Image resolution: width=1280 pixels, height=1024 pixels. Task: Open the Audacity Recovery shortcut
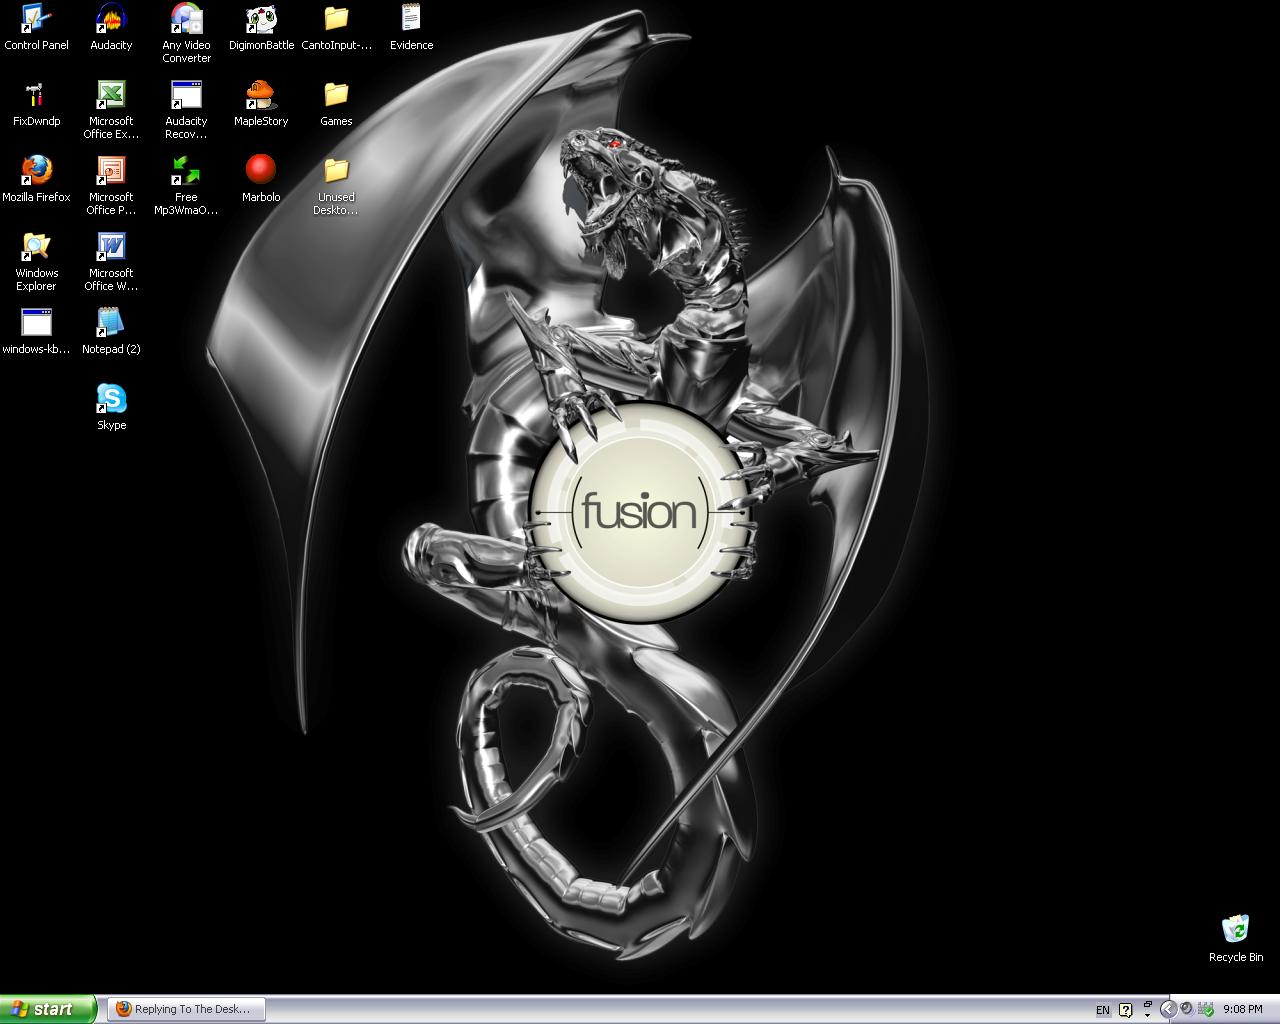click(186, 110)
